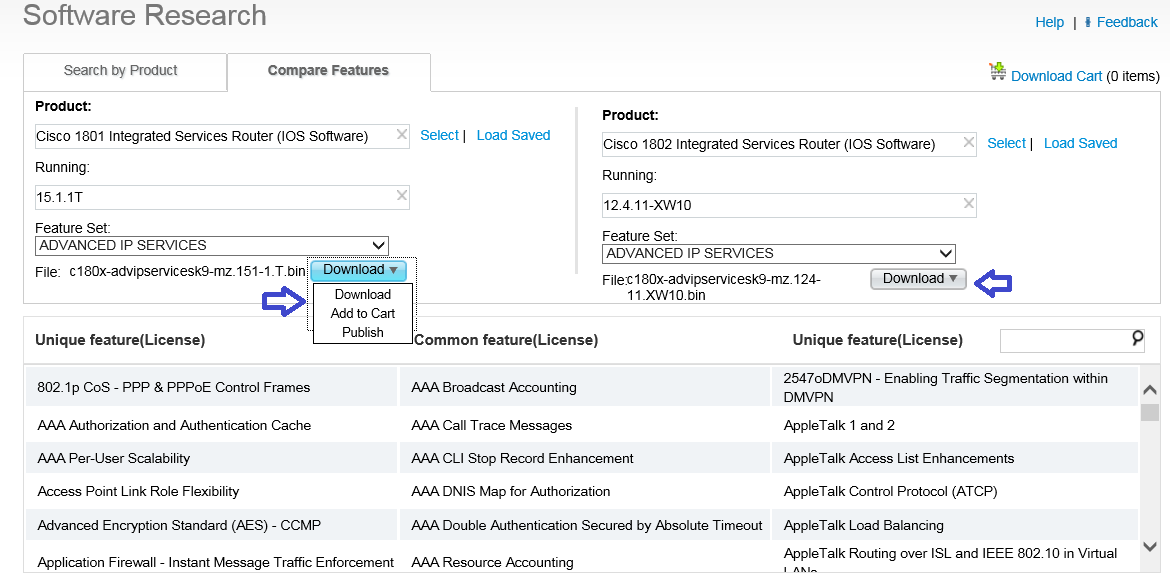Focus the feature search input box
Viewport: 1170px width, 575px height.
point(1065,340)
